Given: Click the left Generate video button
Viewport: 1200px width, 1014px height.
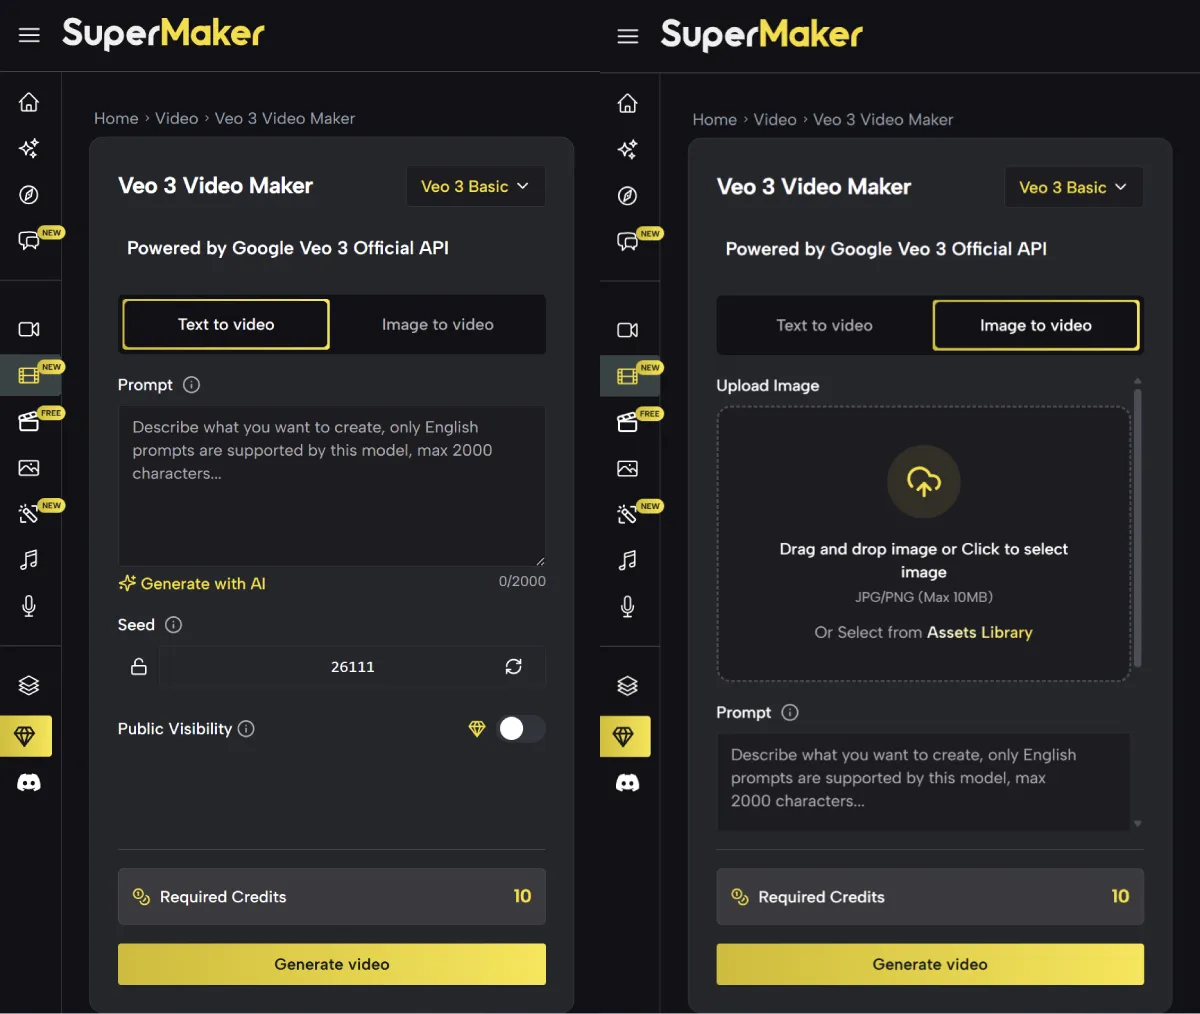Looking at the screenshot, I should (332, 964).
